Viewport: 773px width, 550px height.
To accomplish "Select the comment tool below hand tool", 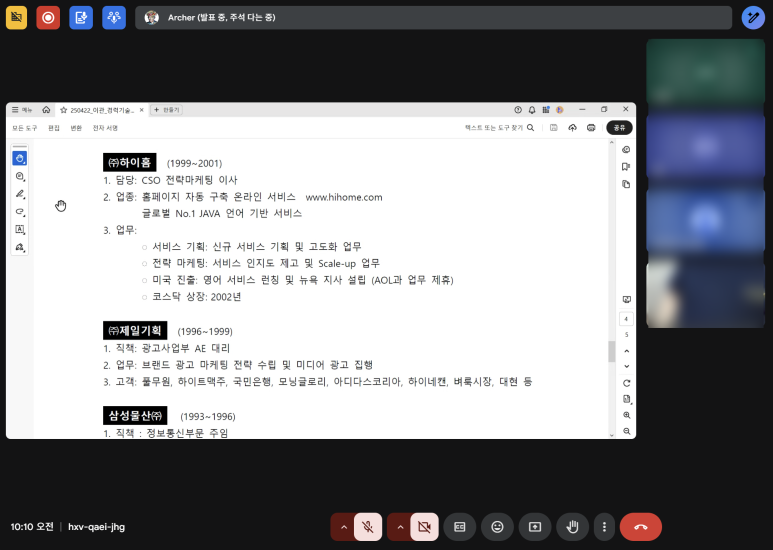I will pos(20,176).
